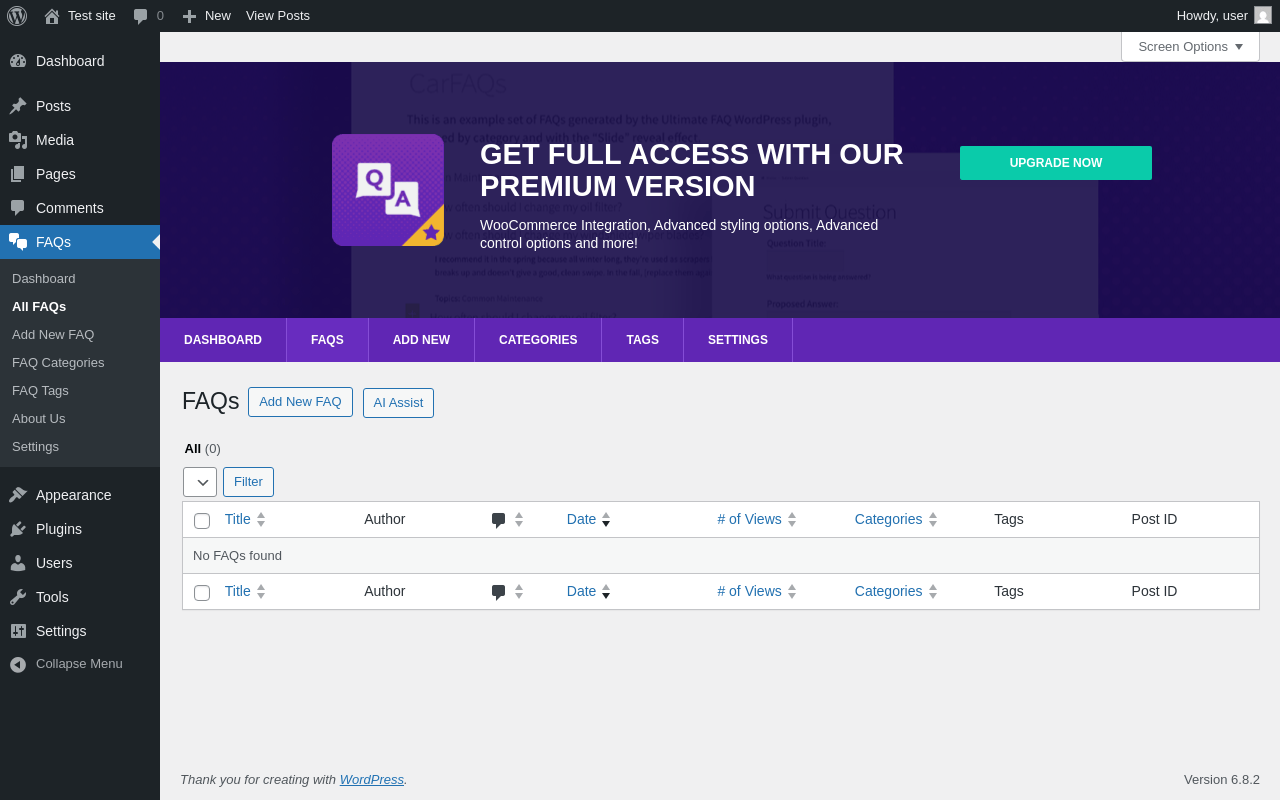The image size is (1280, 800).
Task: Click the Posts pushpin icon
Action: click(18, 106)
